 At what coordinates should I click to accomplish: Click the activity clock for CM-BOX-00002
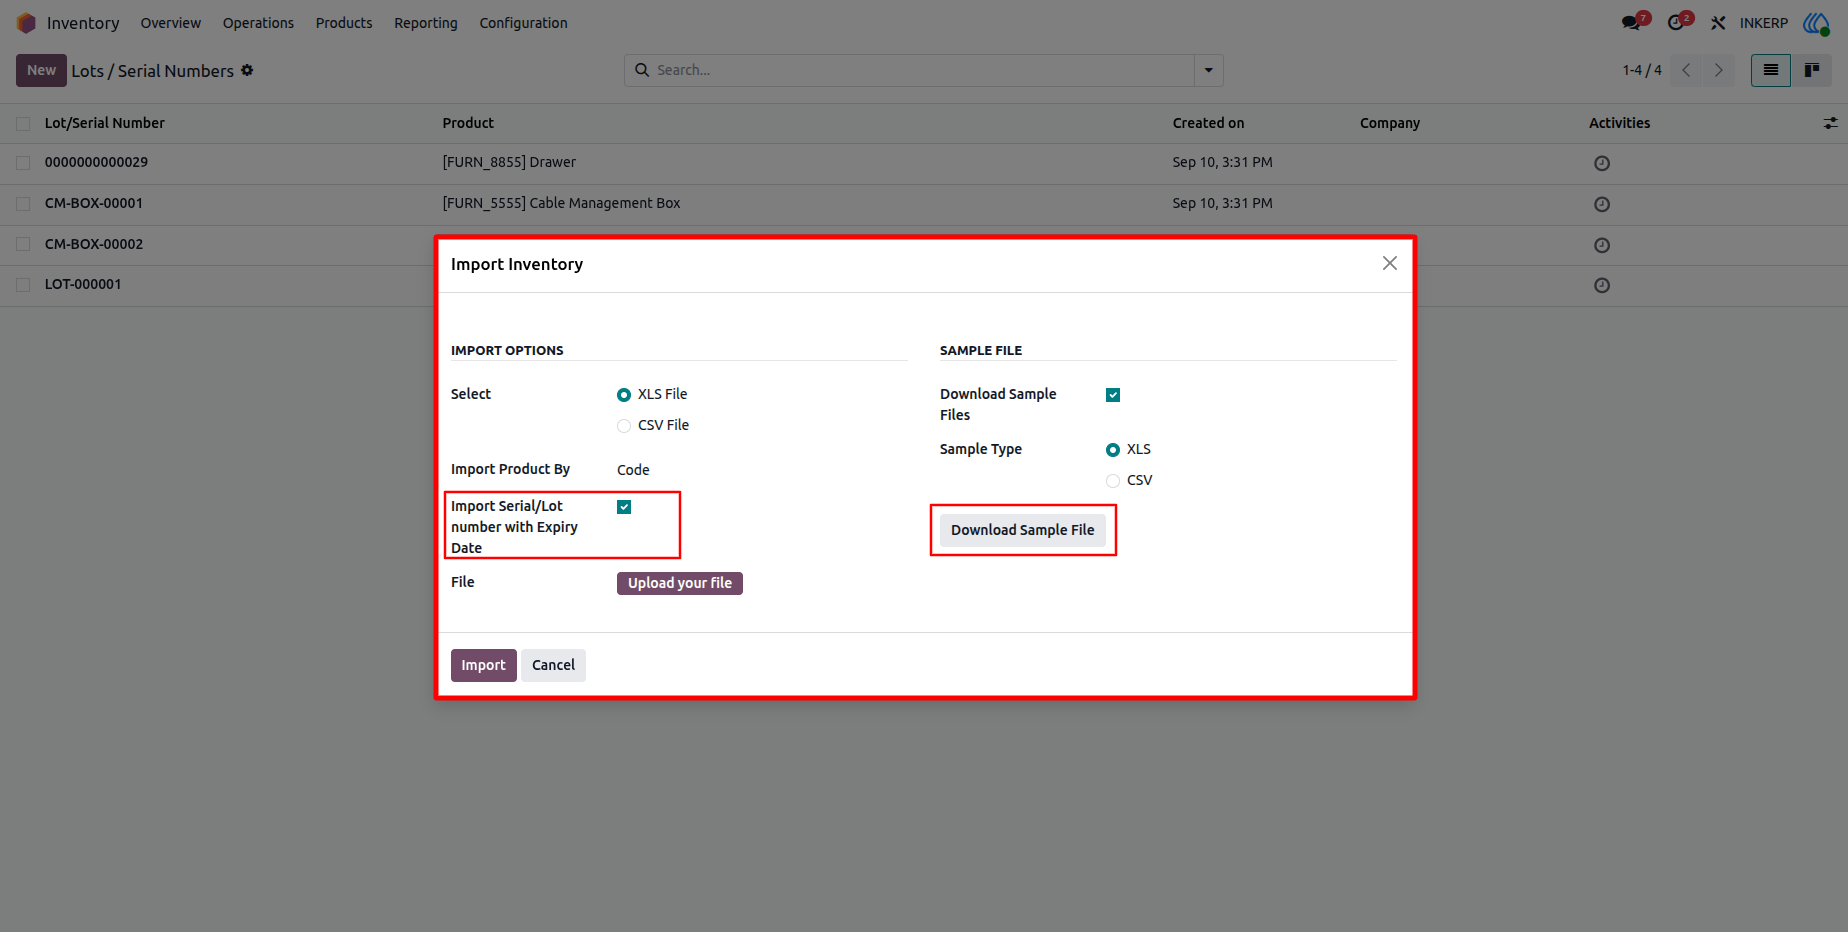[1602, 245]
